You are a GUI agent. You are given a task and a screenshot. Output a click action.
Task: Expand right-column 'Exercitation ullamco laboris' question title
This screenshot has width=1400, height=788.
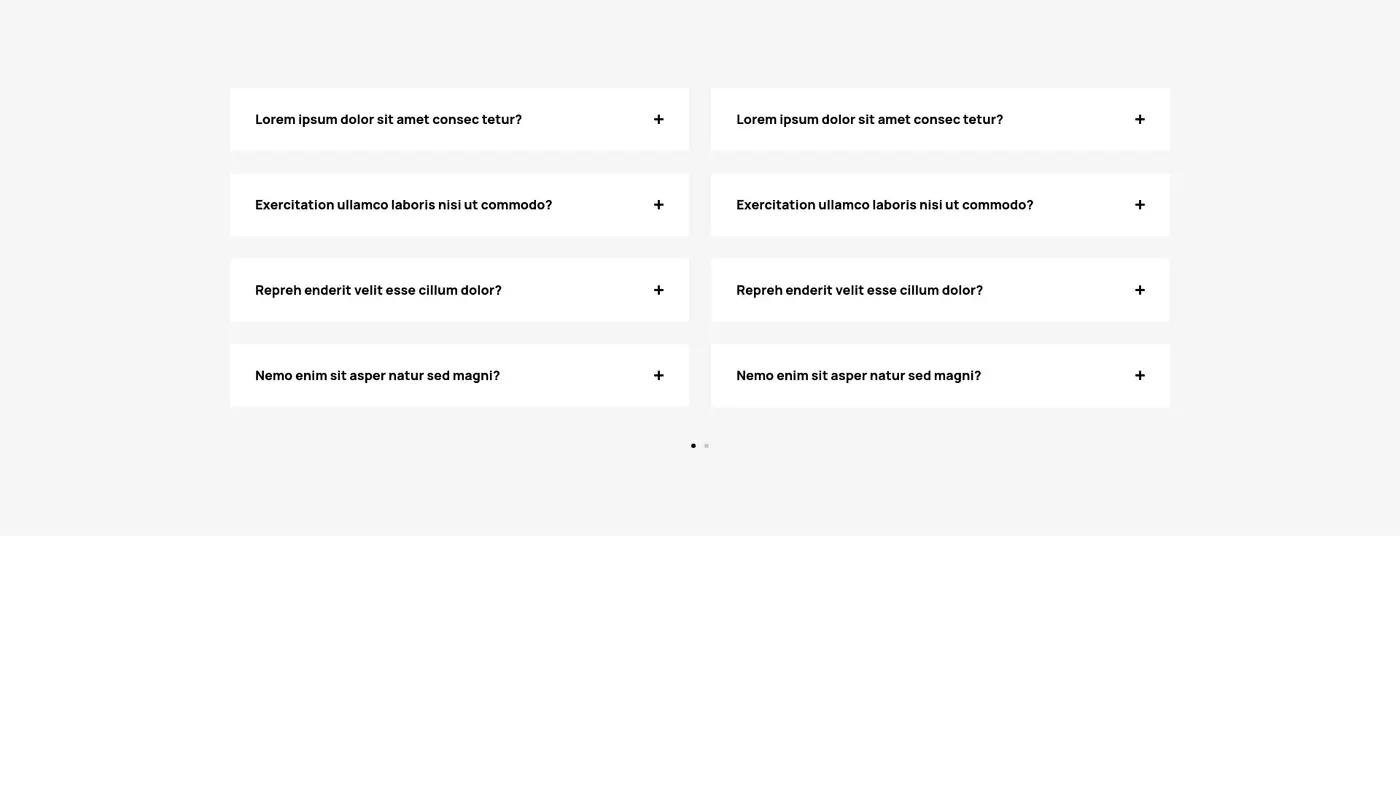[884, 205]
